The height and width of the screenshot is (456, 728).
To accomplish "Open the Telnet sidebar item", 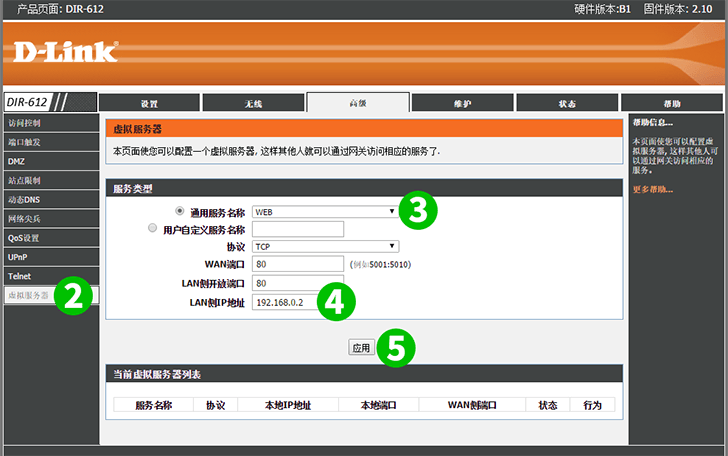I will click(x=51, y=276).
